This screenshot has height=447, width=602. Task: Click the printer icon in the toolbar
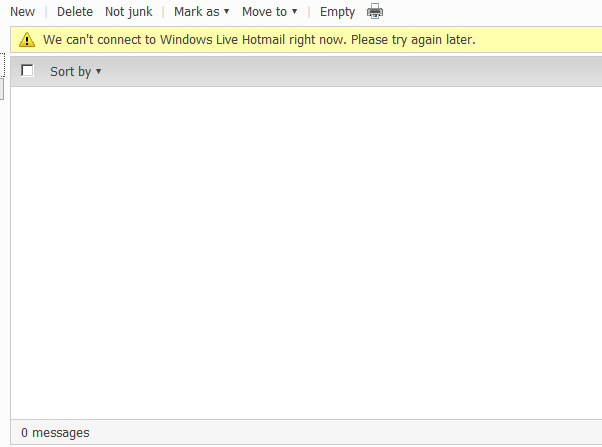pos(375,12)
